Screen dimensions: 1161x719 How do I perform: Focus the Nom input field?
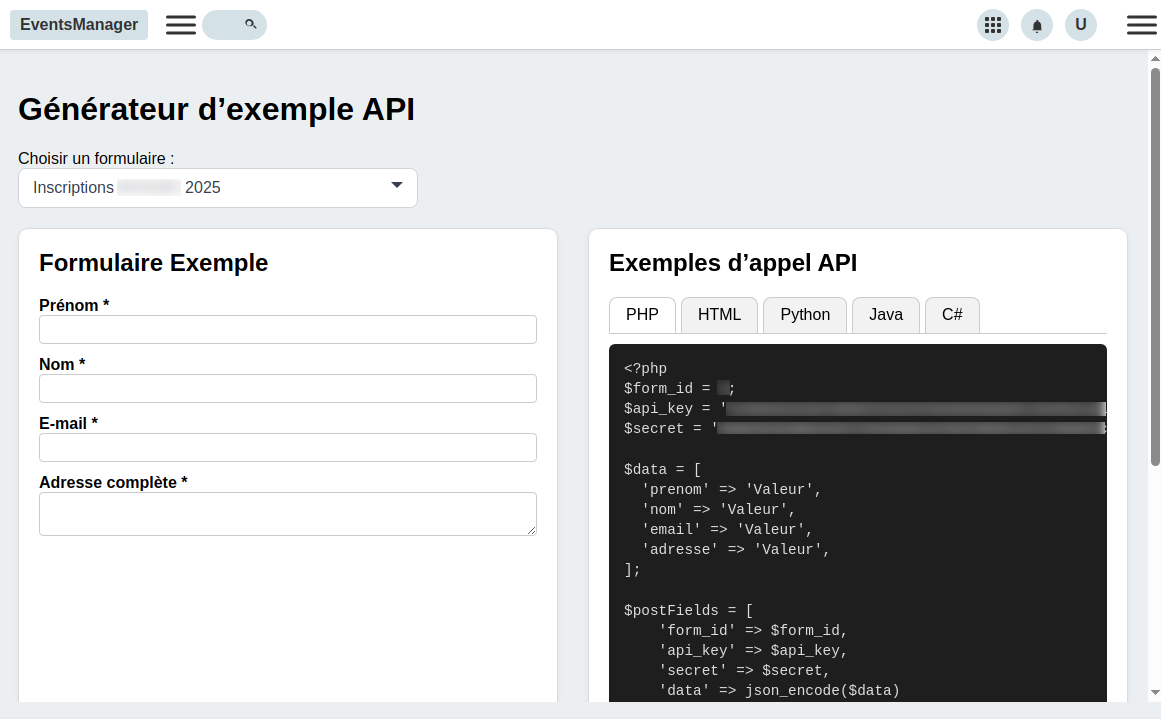(288, 389)
